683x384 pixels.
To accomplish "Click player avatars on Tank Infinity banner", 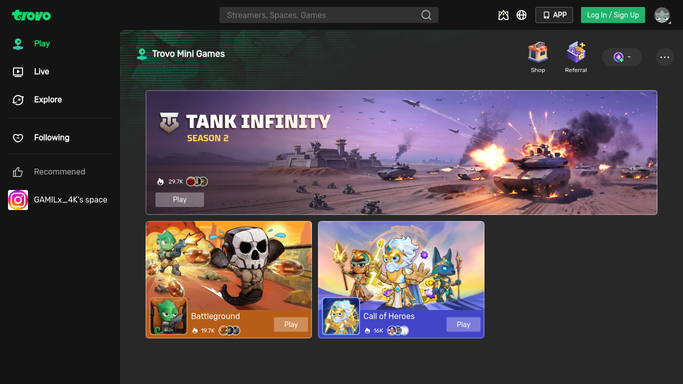I will pos(197,182).
